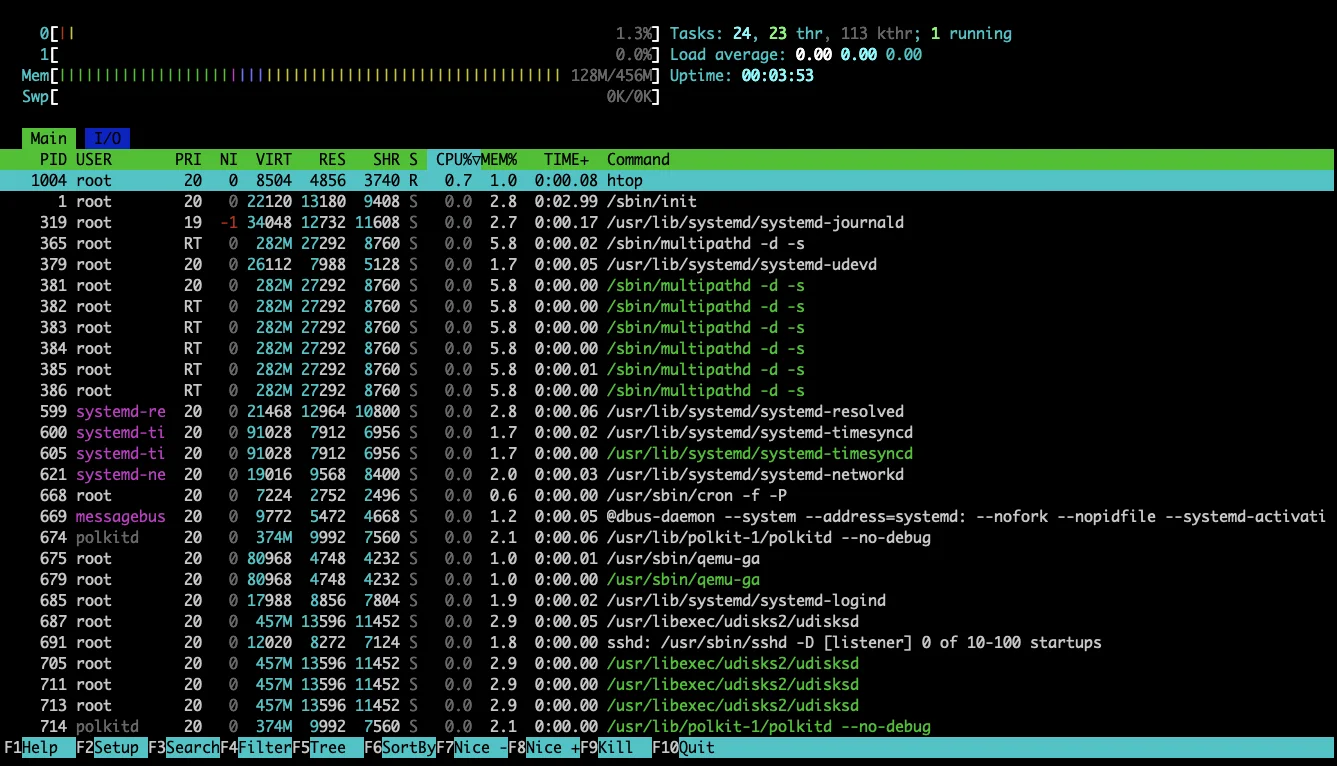Viewport: 1337px width, 766px height.
Task: Click the CPU 0 usage meter
Action: (350, 34)
